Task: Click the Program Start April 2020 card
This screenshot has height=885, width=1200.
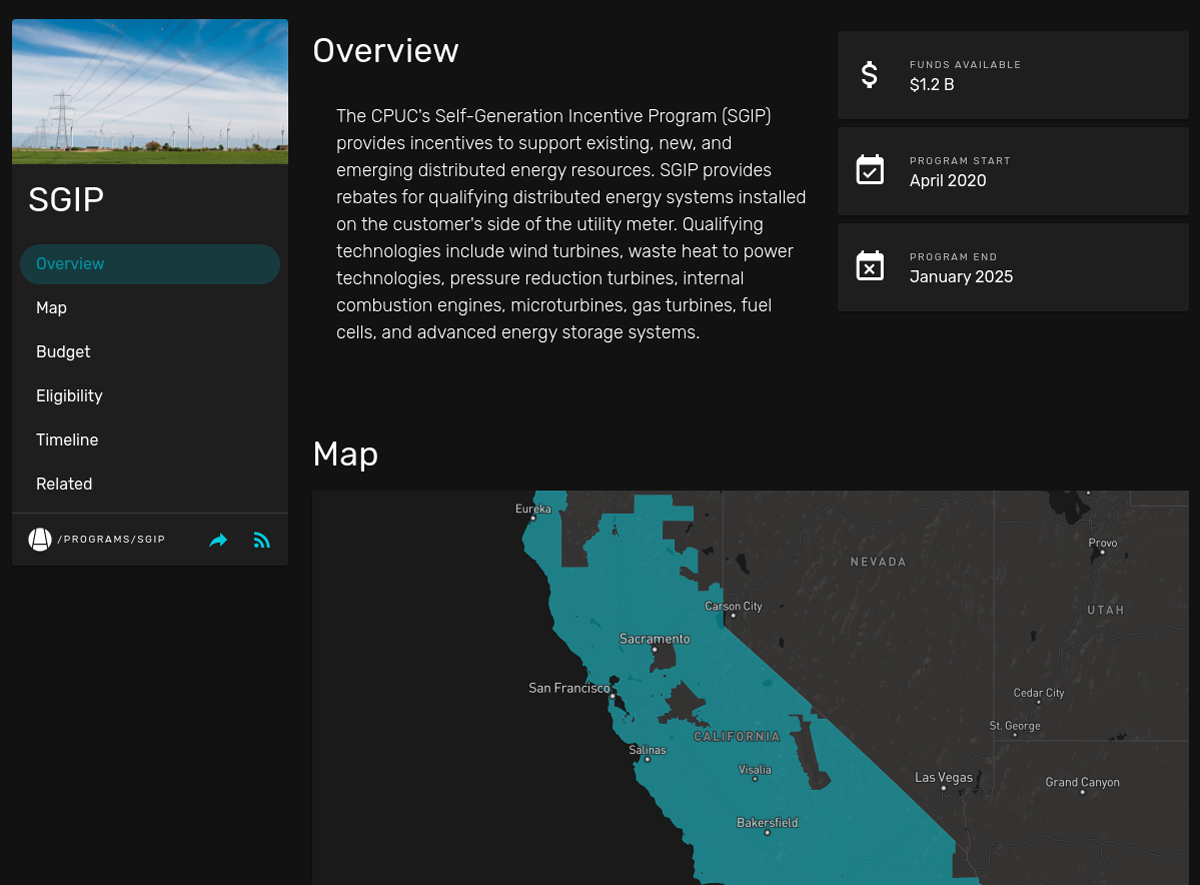Action: (1012, 171)
